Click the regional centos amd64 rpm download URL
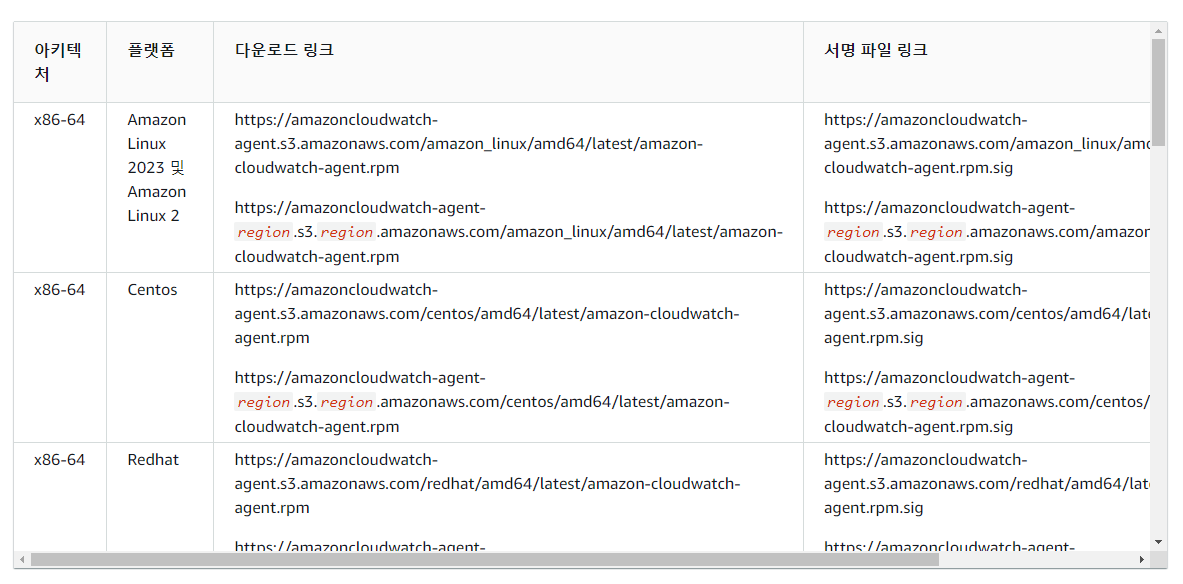1183x584 pixels. tap(482, 402)
